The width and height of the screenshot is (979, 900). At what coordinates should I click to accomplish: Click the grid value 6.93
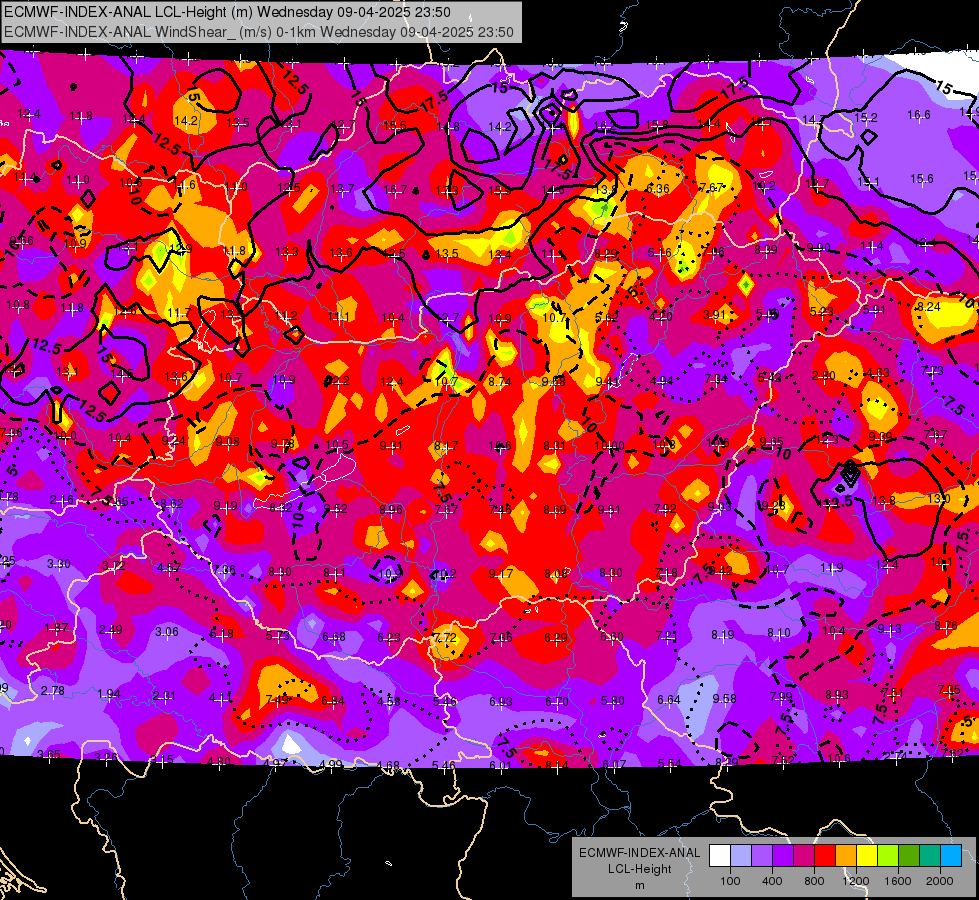coord(501,702)
